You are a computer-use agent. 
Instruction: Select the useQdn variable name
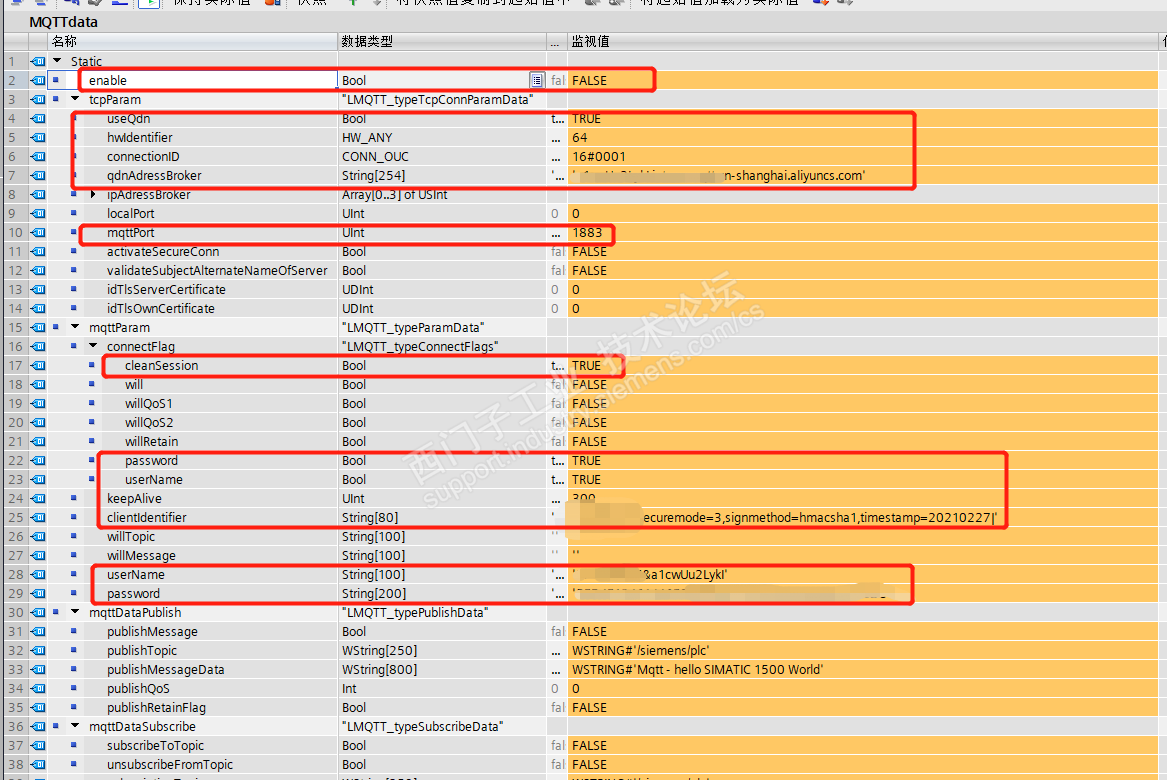[128, 118]
